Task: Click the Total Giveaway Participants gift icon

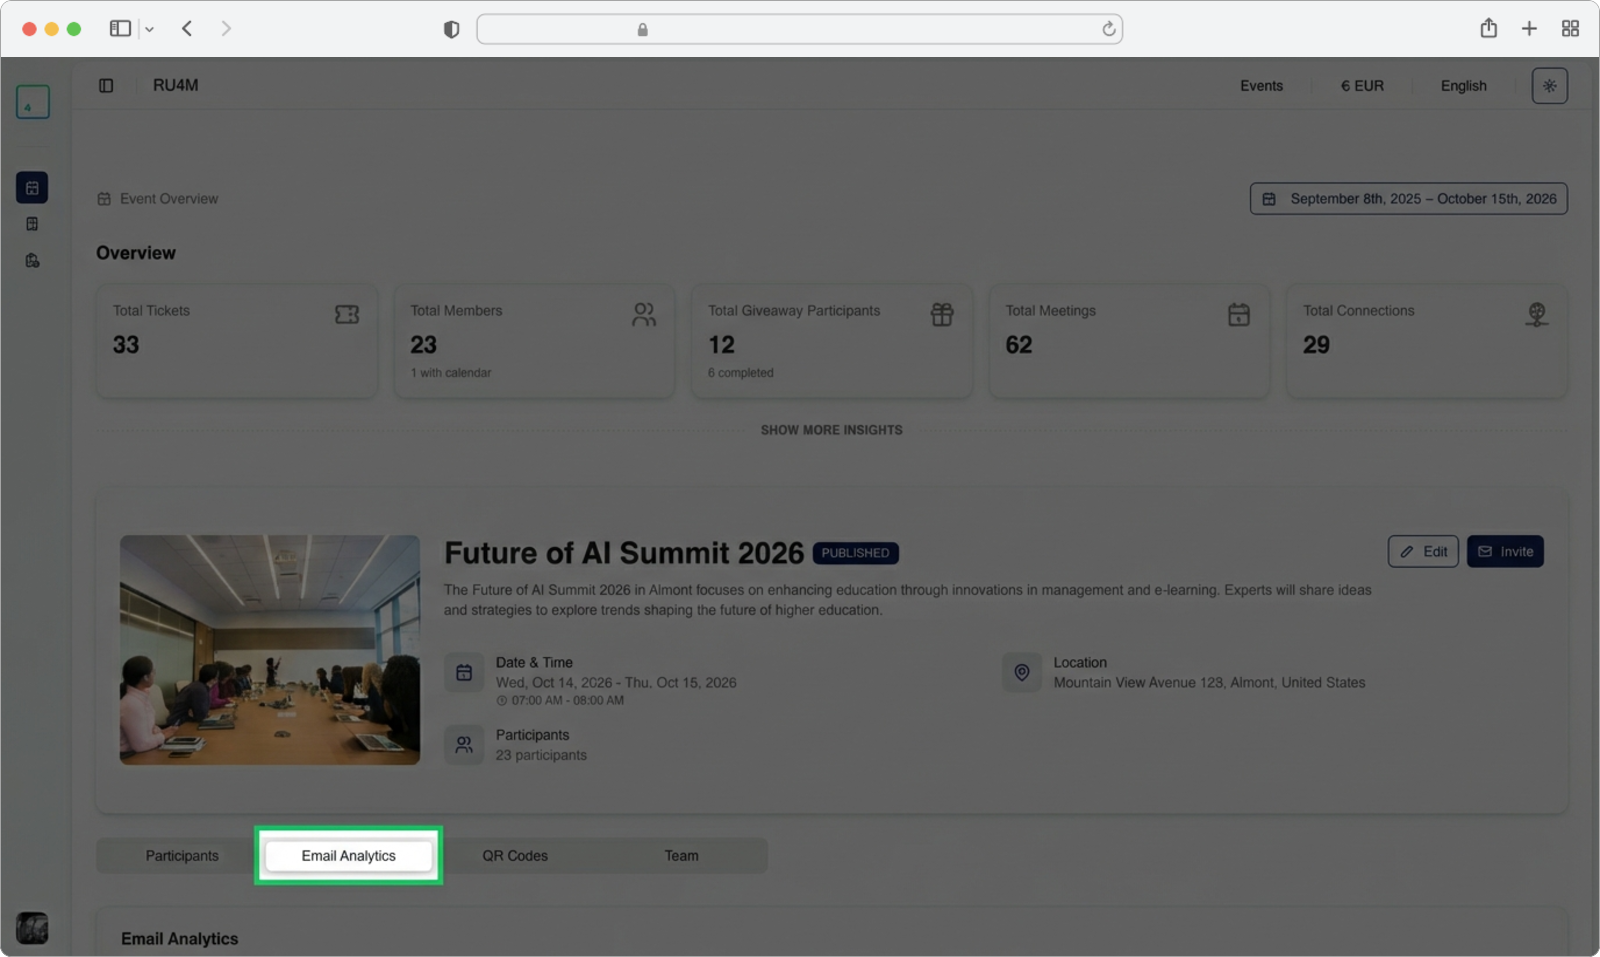Action: point(942,315)
